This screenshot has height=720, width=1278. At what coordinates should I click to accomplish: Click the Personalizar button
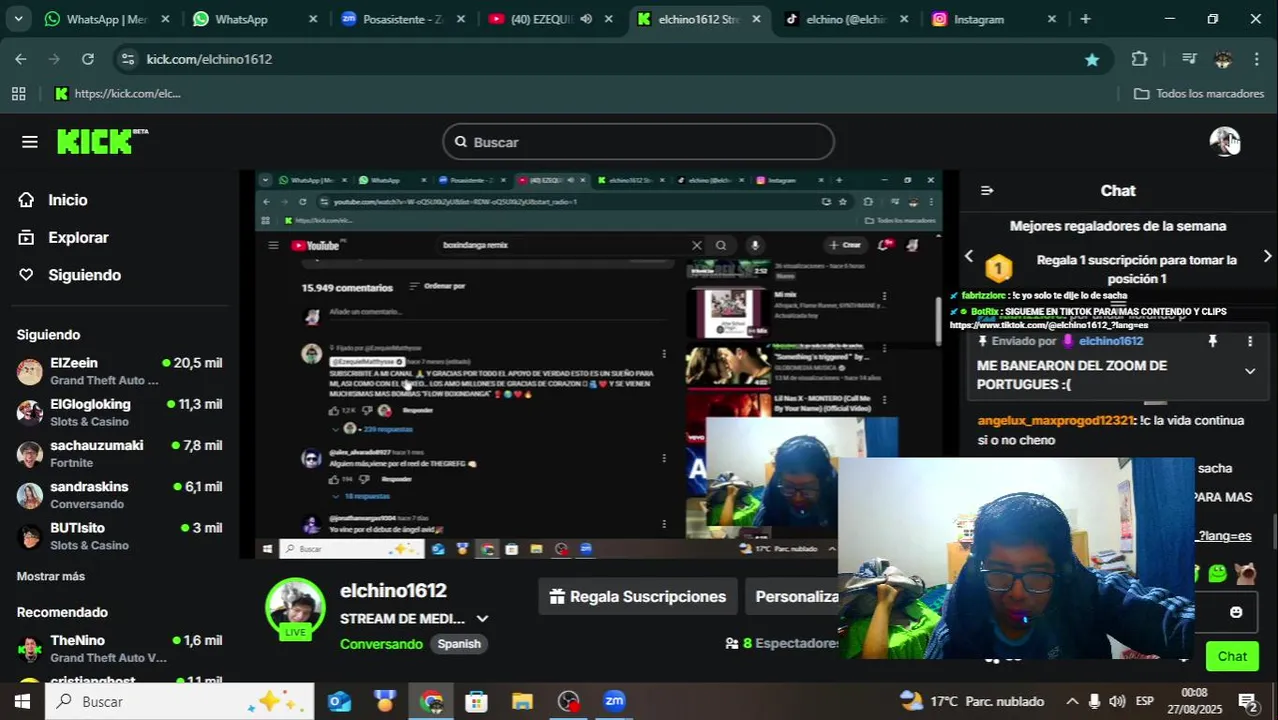tap(797, 597)
